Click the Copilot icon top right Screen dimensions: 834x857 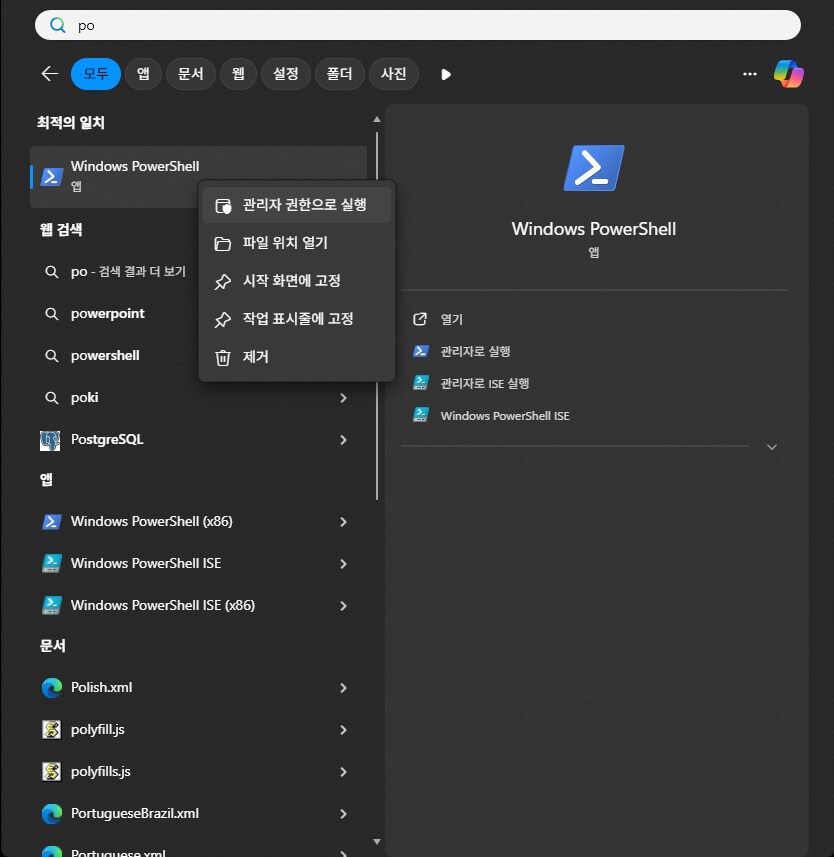pyautogui.click(x=789, y=74)
